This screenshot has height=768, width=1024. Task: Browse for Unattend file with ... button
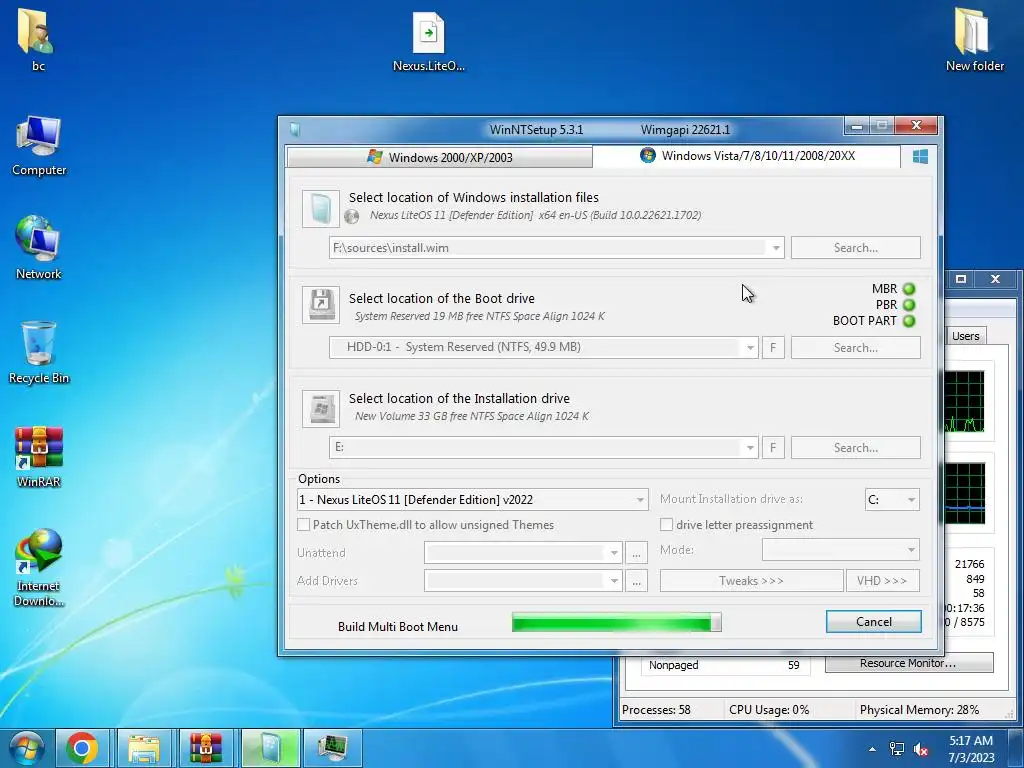(x=636, y=553)
